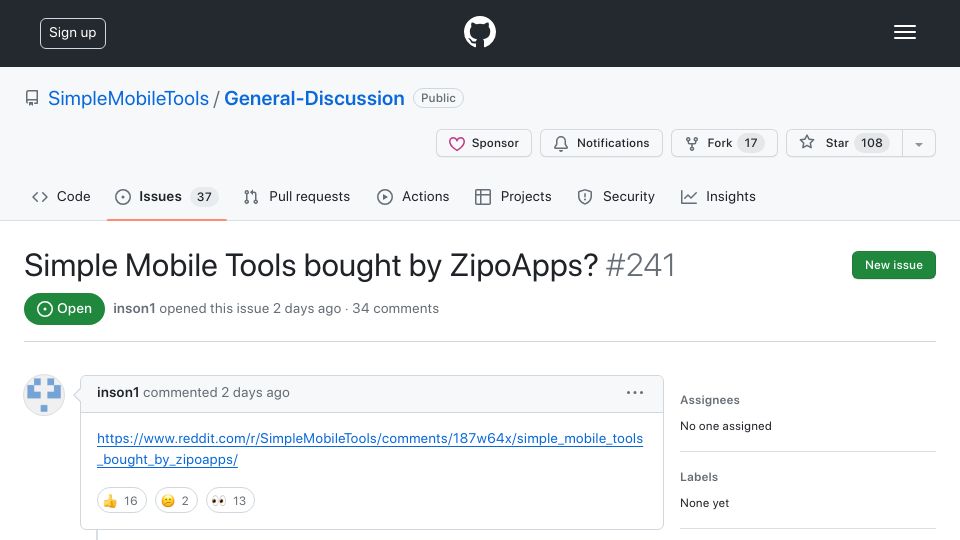Viewport: 960px width, 540px height.
Task: Open the Issues tab
Action: pos(167,197)
